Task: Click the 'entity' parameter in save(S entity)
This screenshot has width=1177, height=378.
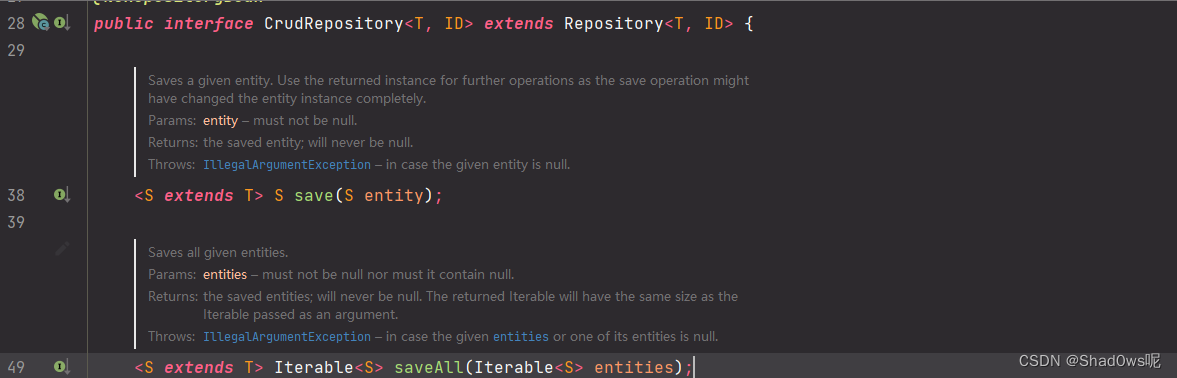Action: [x=394, y=196]
